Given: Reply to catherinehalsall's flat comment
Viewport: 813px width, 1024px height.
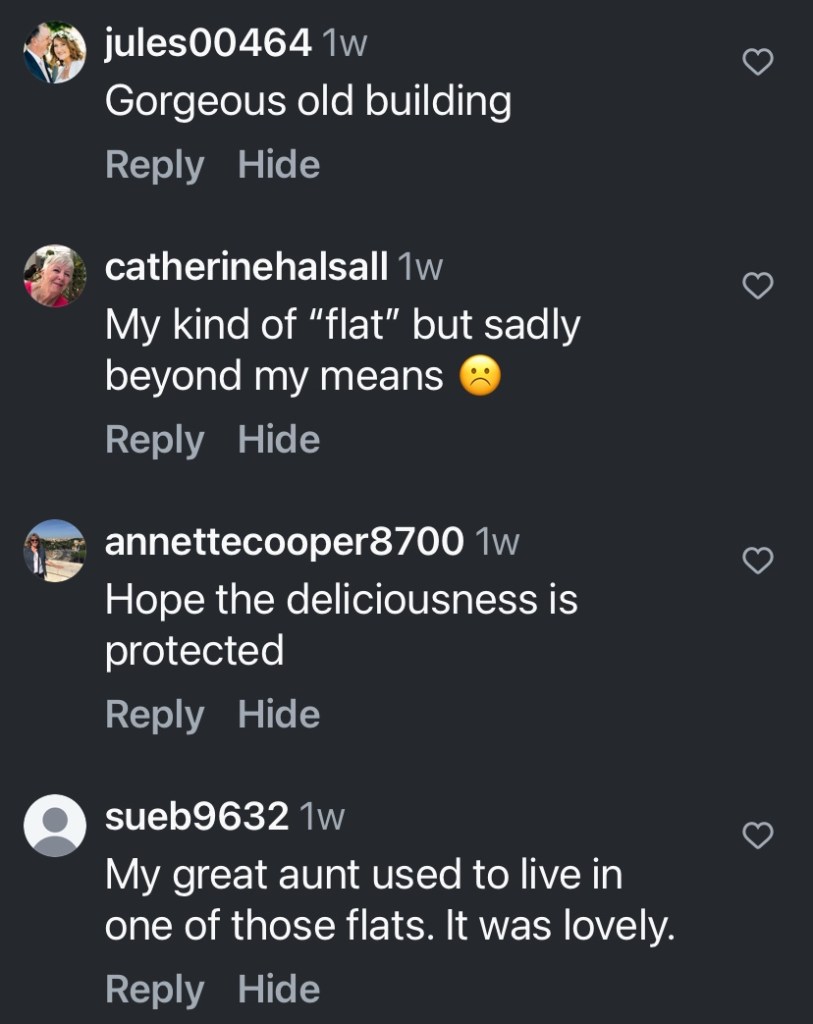Looking at the screenshot, I should coord(154,440).
